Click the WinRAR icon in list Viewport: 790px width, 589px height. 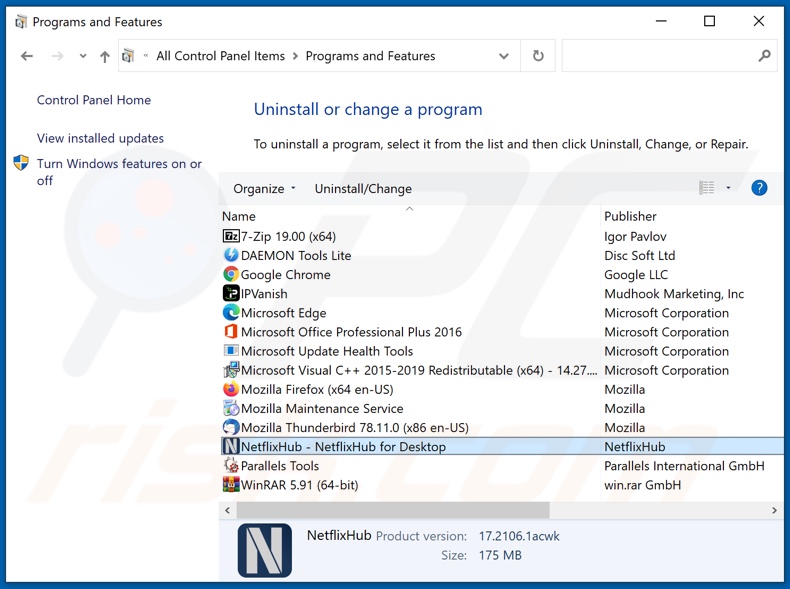tap(231, 485)
